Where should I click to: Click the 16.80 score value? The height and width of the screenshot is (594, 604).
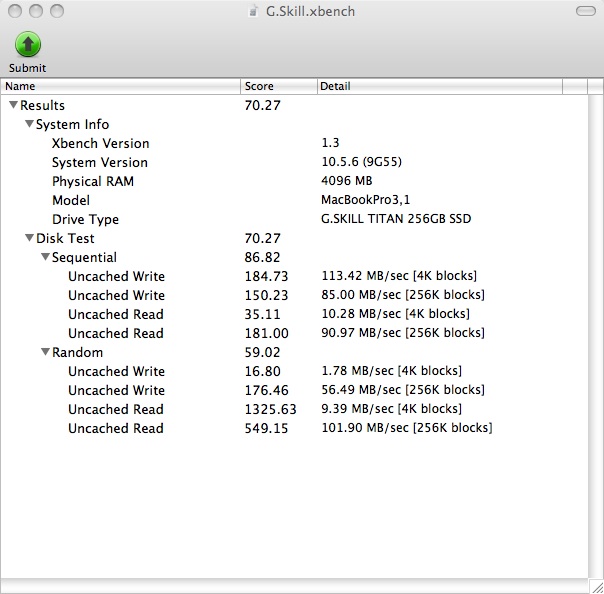(x=263, y=371)
